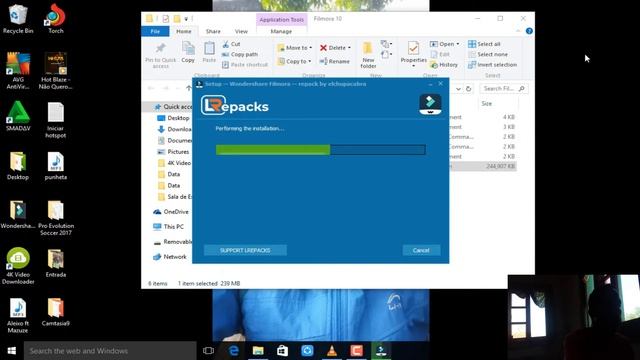
Task: Select the Application Tools tab header
Action: tap(282, 19)
